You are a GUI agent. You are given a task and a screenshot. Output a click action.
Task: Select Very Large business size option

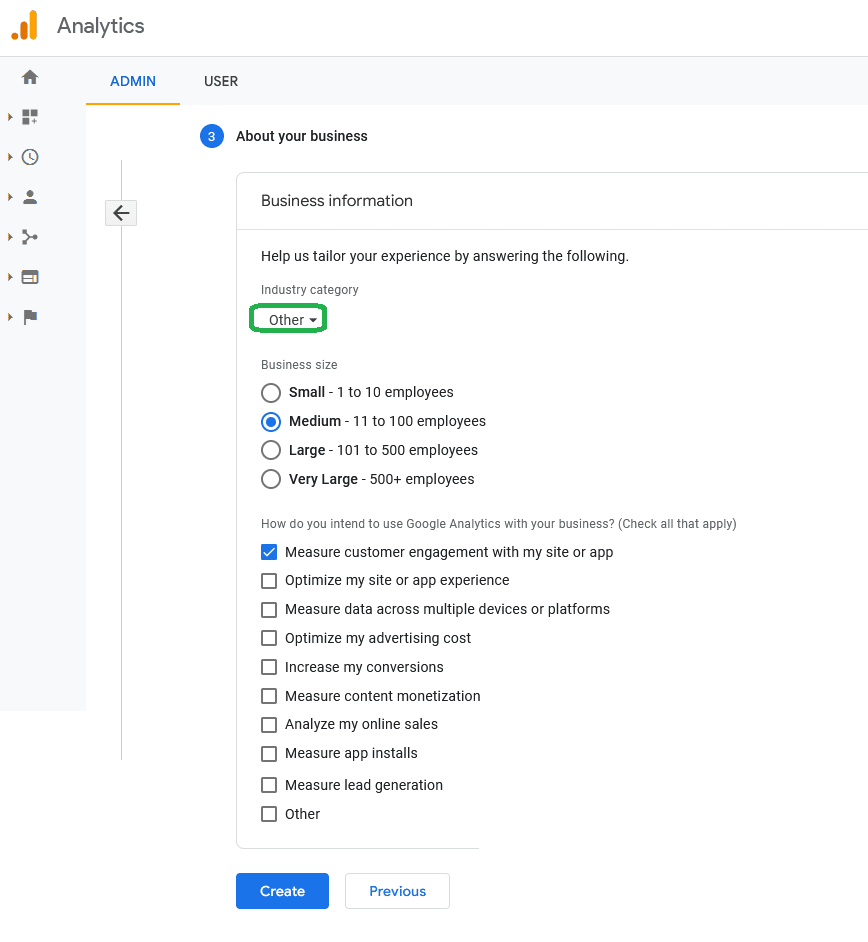271,479
